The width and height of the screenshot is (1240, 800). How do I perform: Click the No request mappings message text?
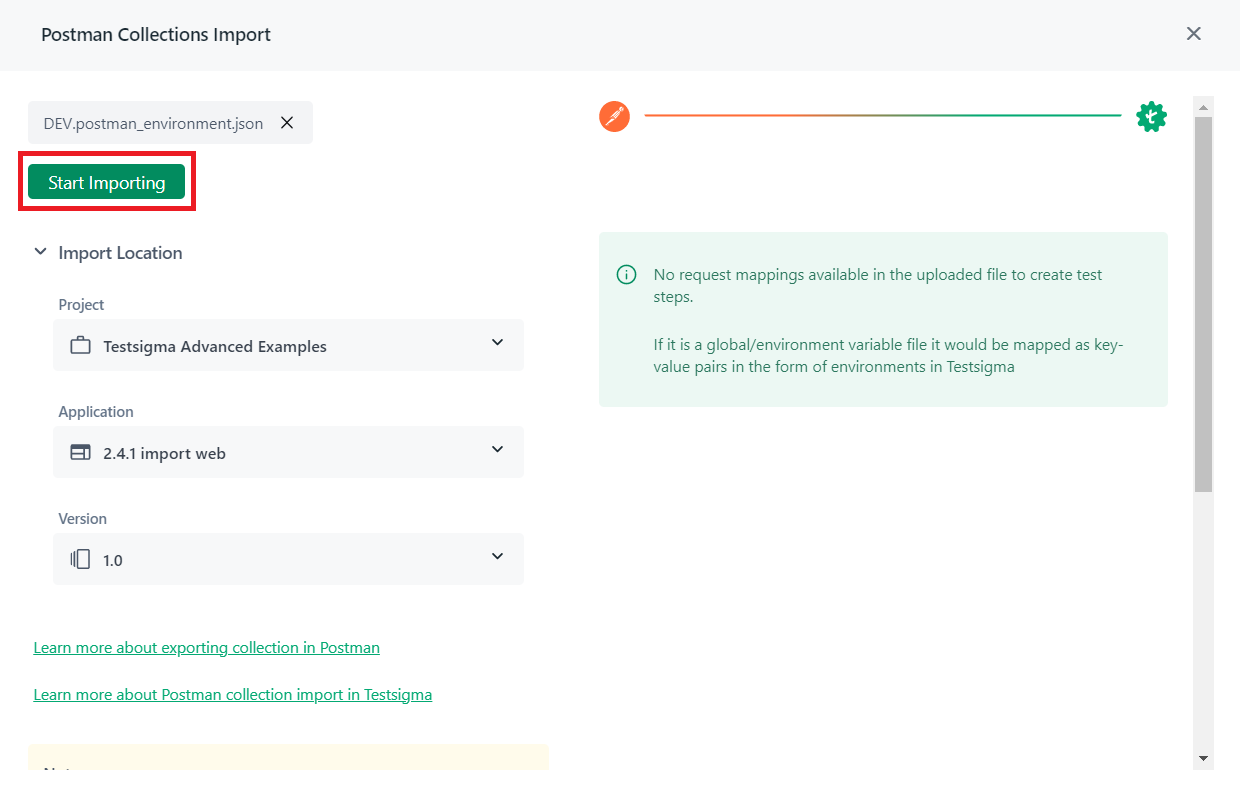[x=878, y=285]
